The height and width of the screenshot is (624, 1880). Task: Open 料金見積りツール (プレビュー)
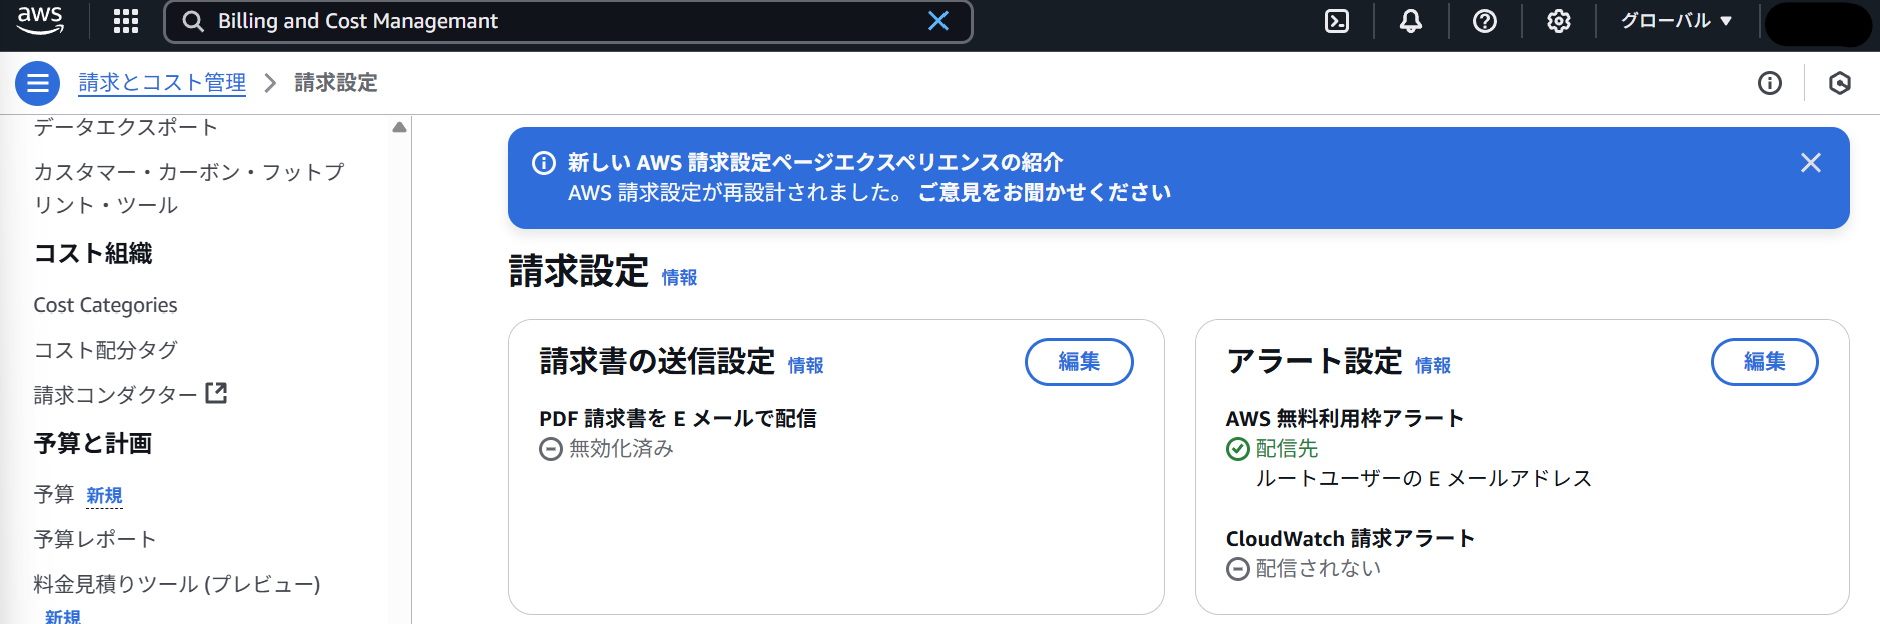click(177, 584)
